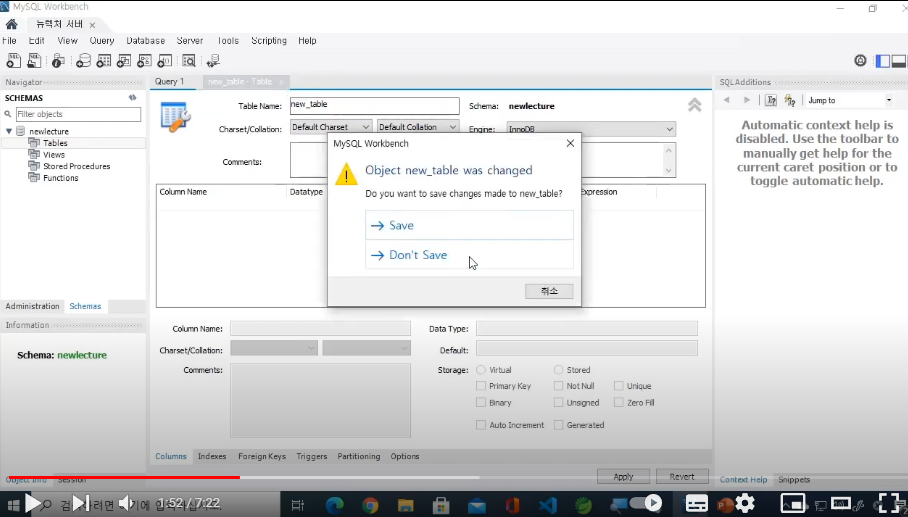
Task: Refresh the SCHEMAS list icon
Action: pos(133,98)
